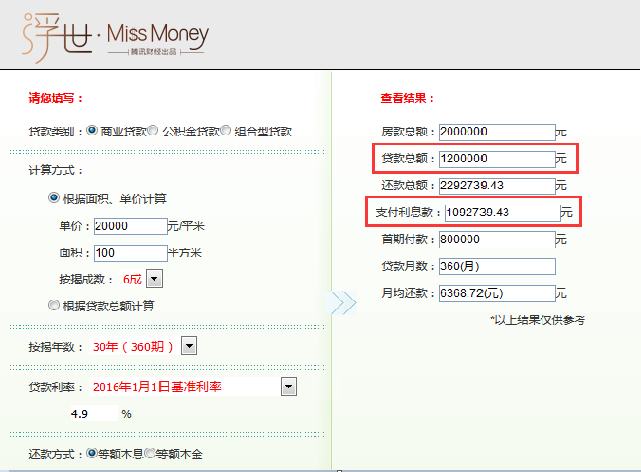The width and height of the screenshot is (641, 472).
Task: Click the 支付利息款 result field
Action: [x=498, y=212]
